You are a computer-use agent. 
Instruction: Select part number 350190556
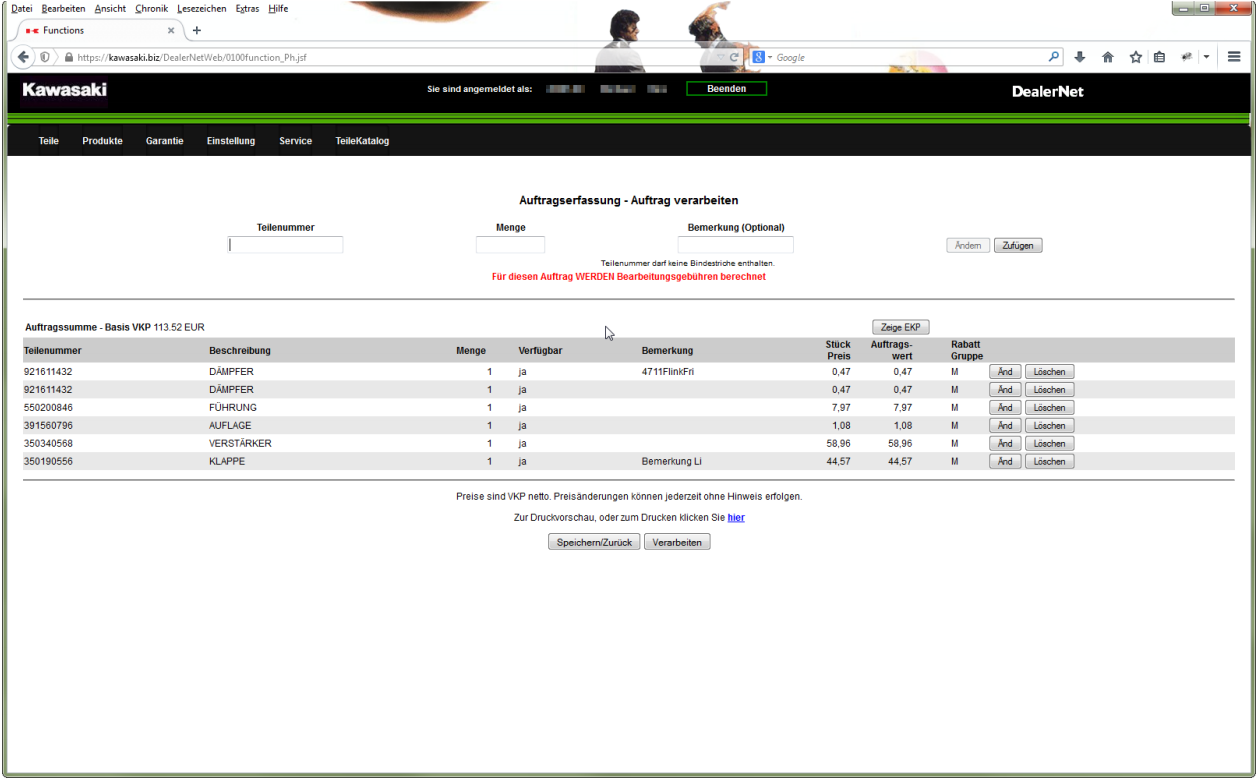[48, 462]
